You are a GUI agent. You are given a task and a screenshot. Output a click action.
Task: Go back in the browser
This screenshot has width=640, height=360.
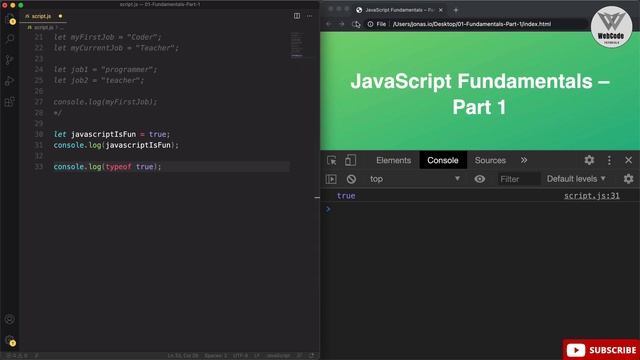coord(329,24)
